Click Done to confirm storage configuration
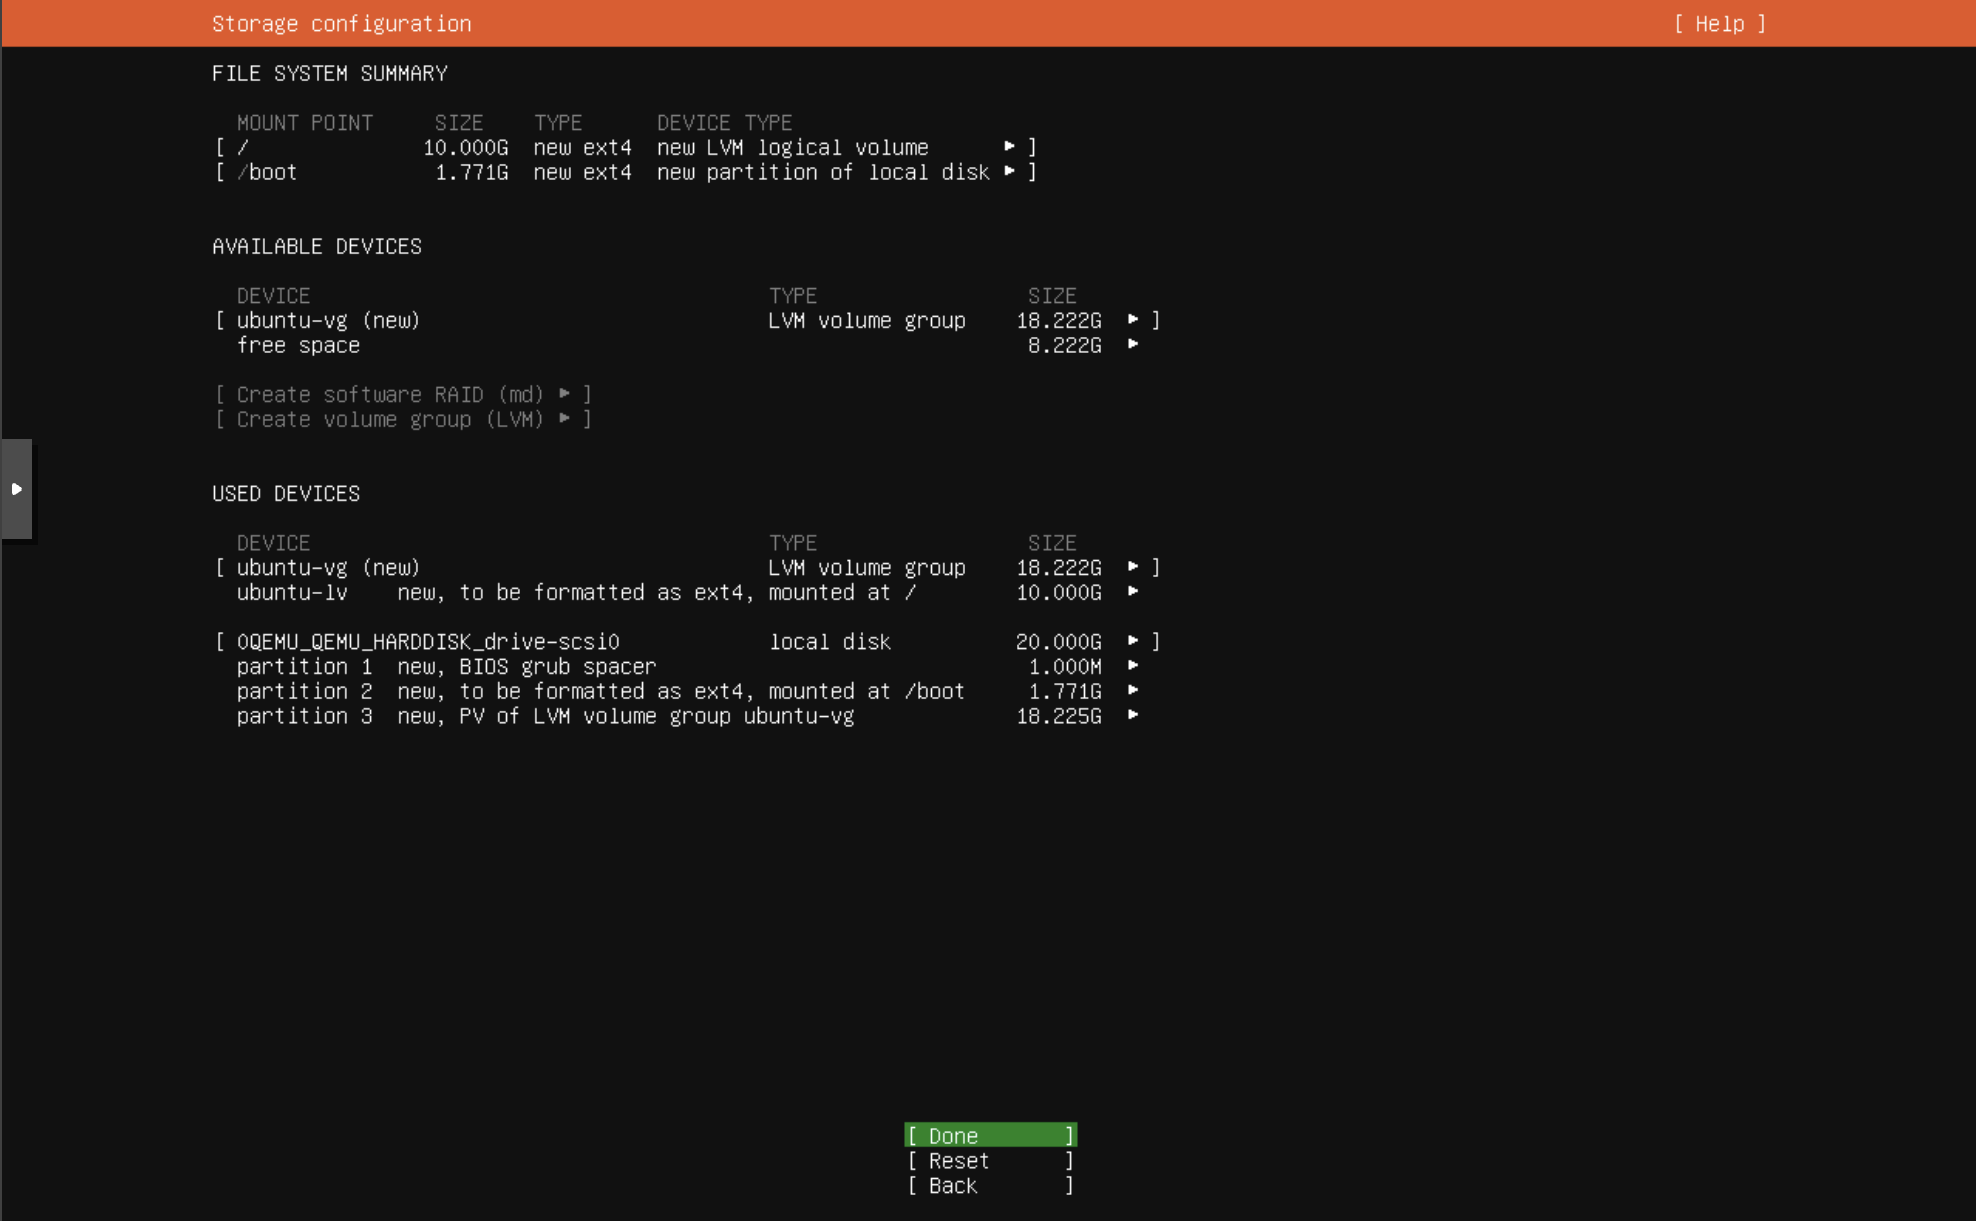Viewport: 1976px width, 1221px height. 988,1135
